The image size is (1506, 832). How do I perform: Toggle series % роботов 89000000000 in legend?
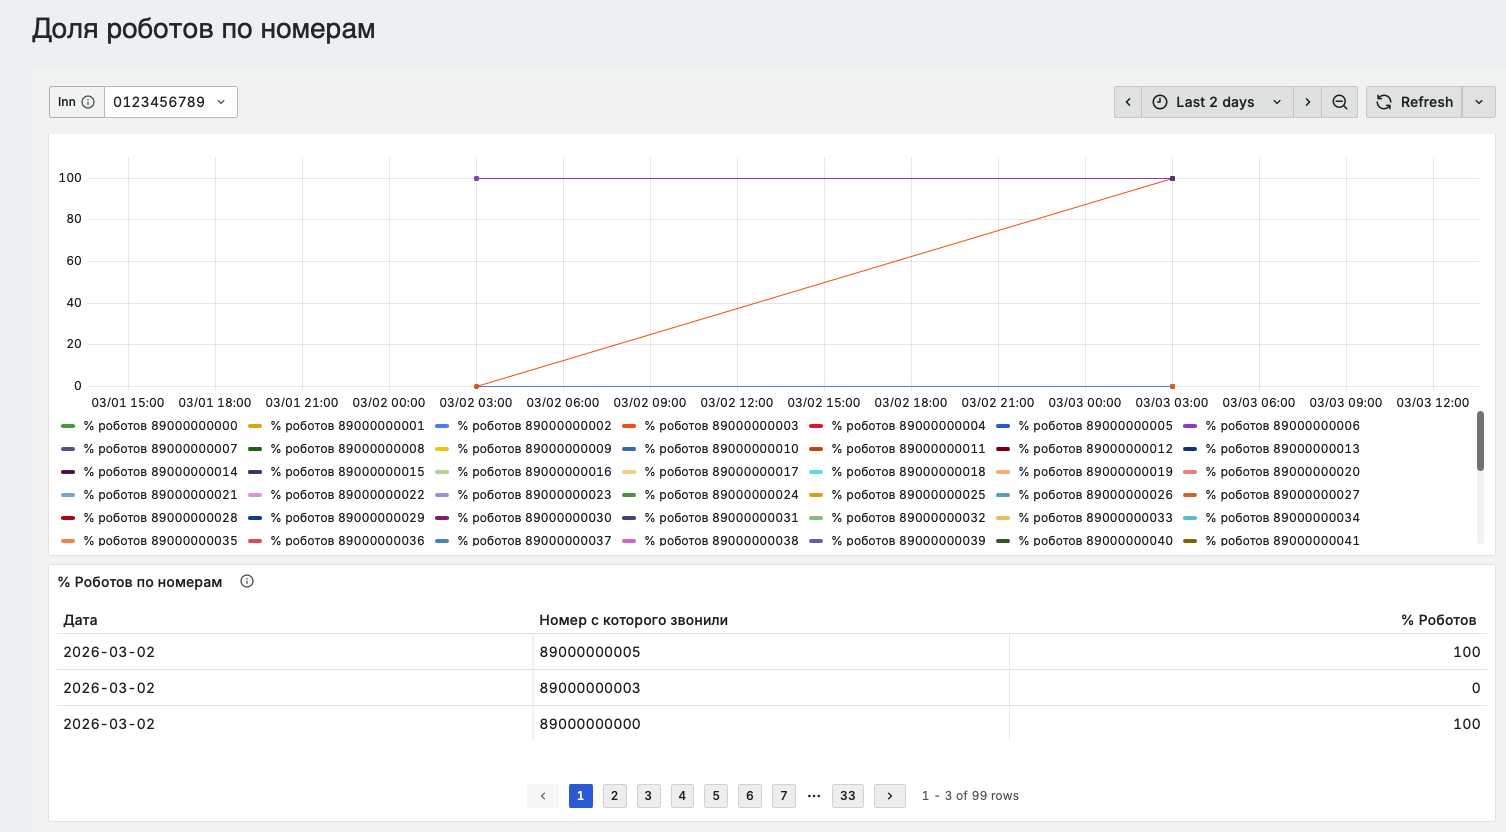[161, 426]
